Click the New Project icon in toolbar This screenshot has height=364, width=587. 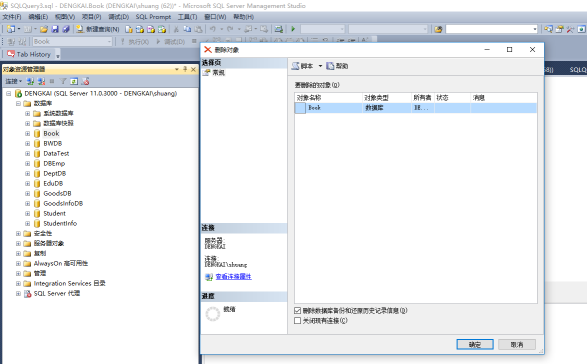click(11, 29)
